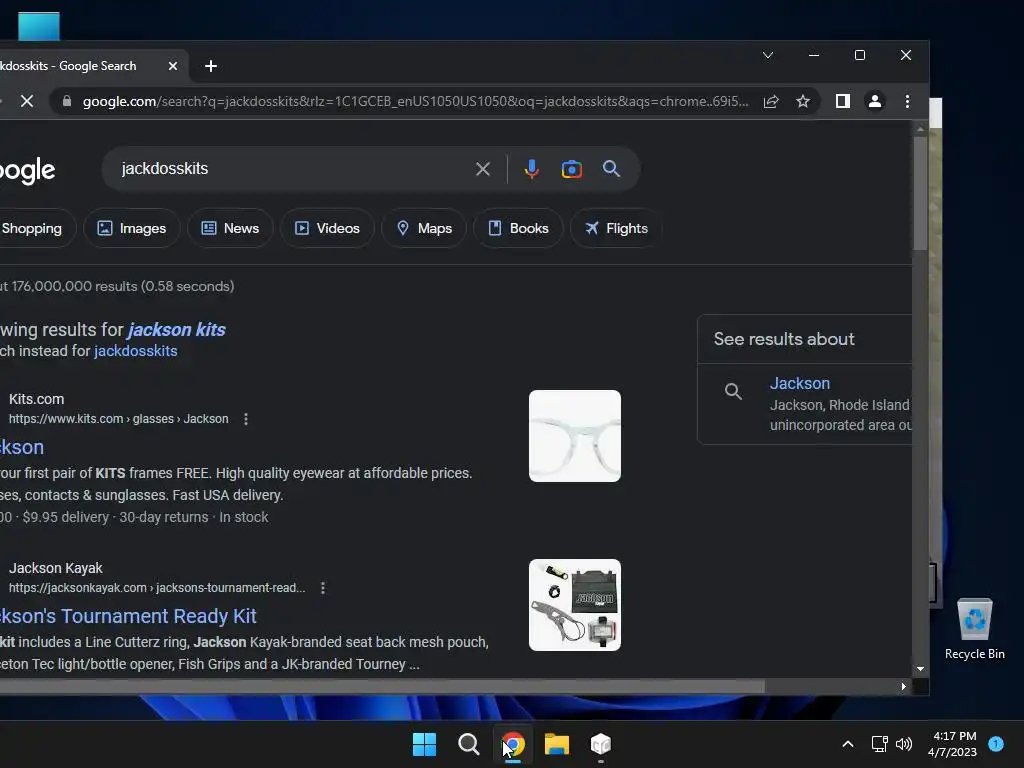Click Chrome in the taskbar
Viewport: 1024px width, 768px height.
click(513, 744)
